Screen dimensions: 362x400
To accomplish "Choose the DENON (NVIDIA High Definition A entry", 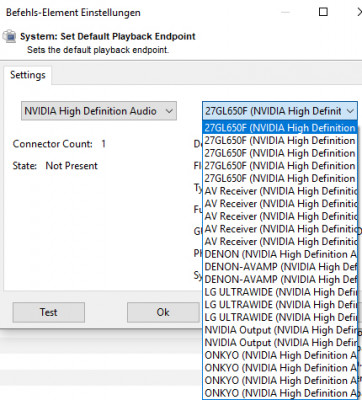I will pos(280,254).
